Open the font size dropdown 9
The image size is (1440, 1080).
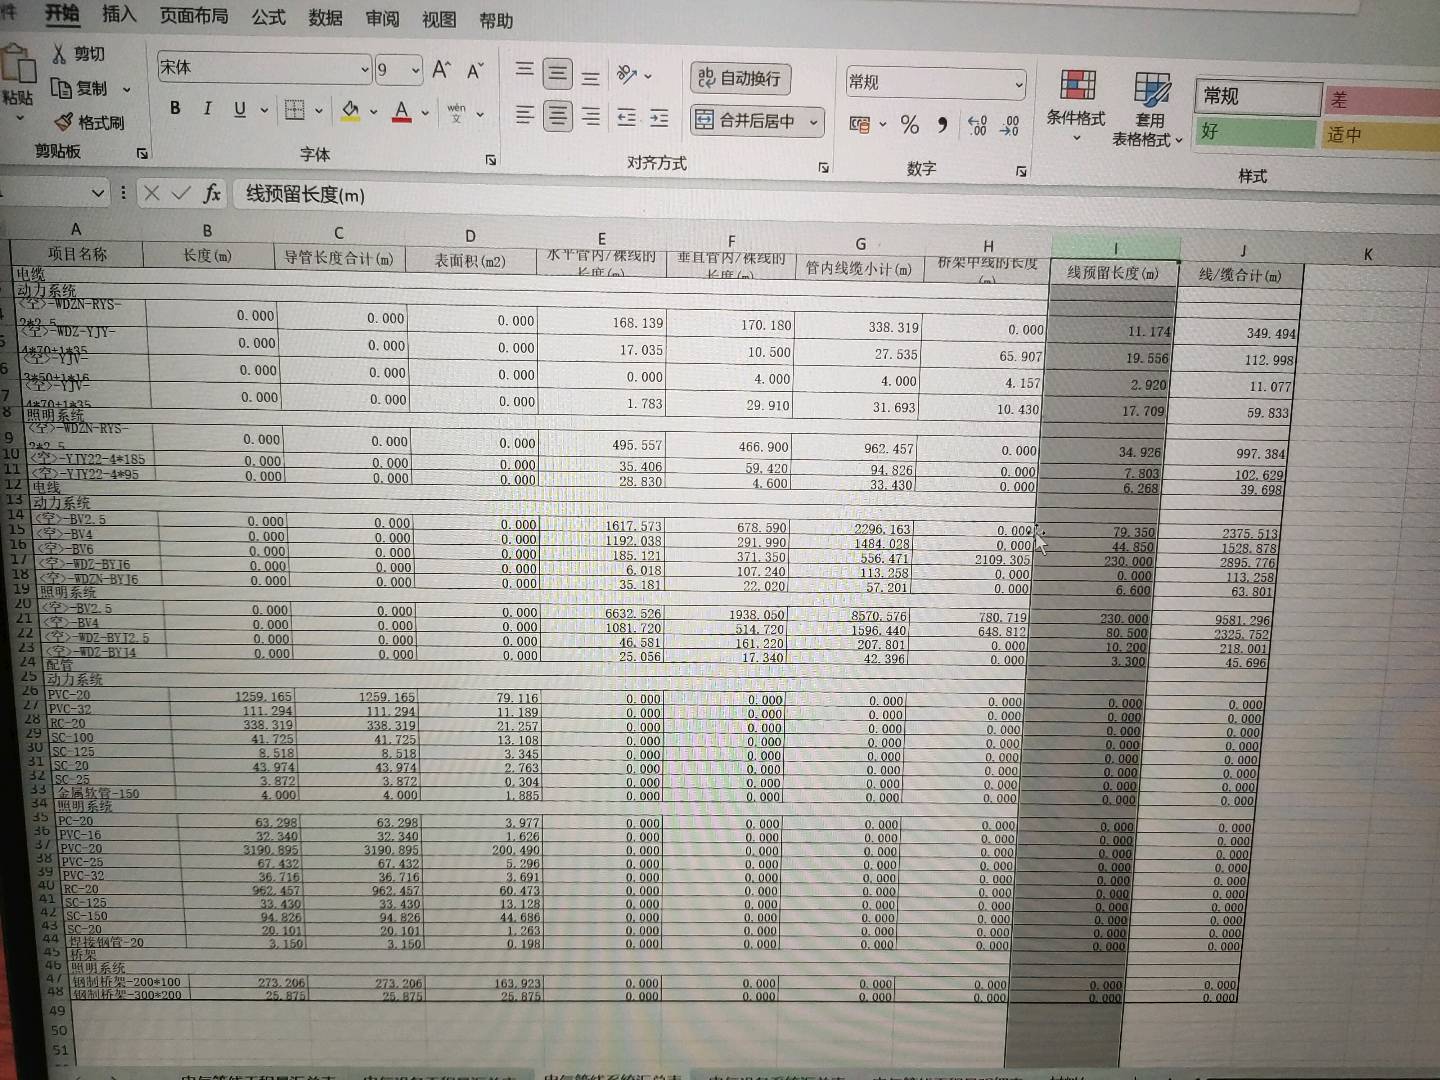coord(415,70)
